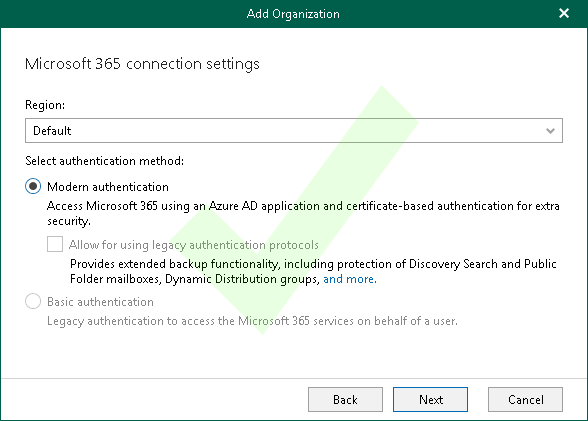
Task: Click the 'Modern authentication' label text
Action: [108, 187]
